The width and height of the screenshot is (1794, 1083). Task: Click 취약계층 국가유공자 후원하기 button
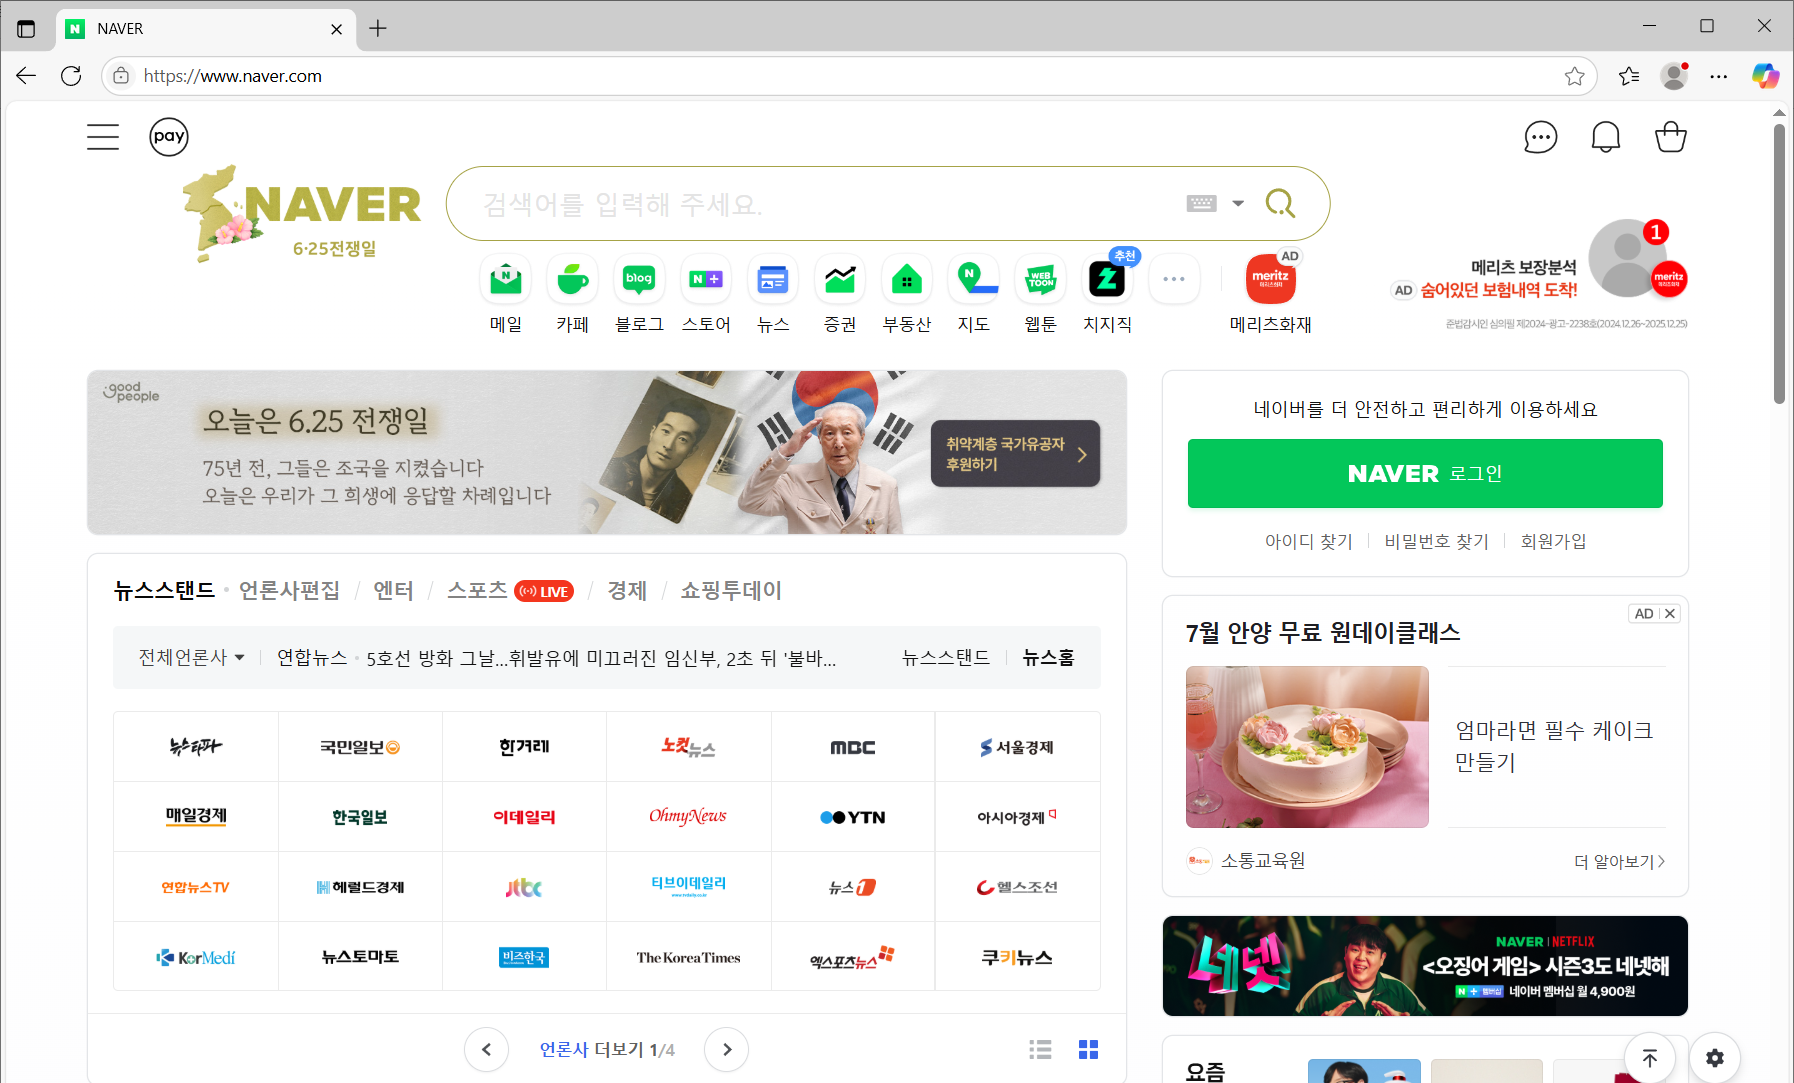tap(1015, 454)
